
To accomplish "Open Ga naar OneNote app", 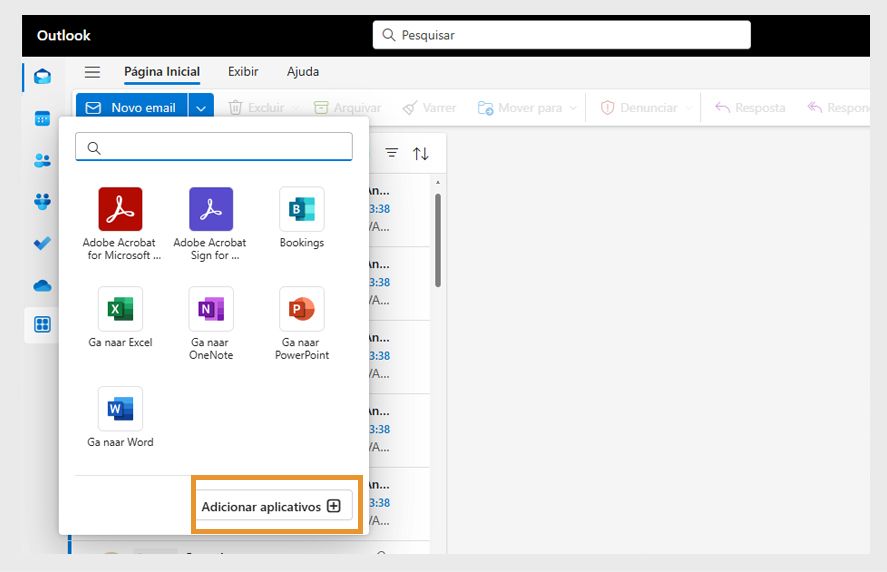I will (210, 324).
